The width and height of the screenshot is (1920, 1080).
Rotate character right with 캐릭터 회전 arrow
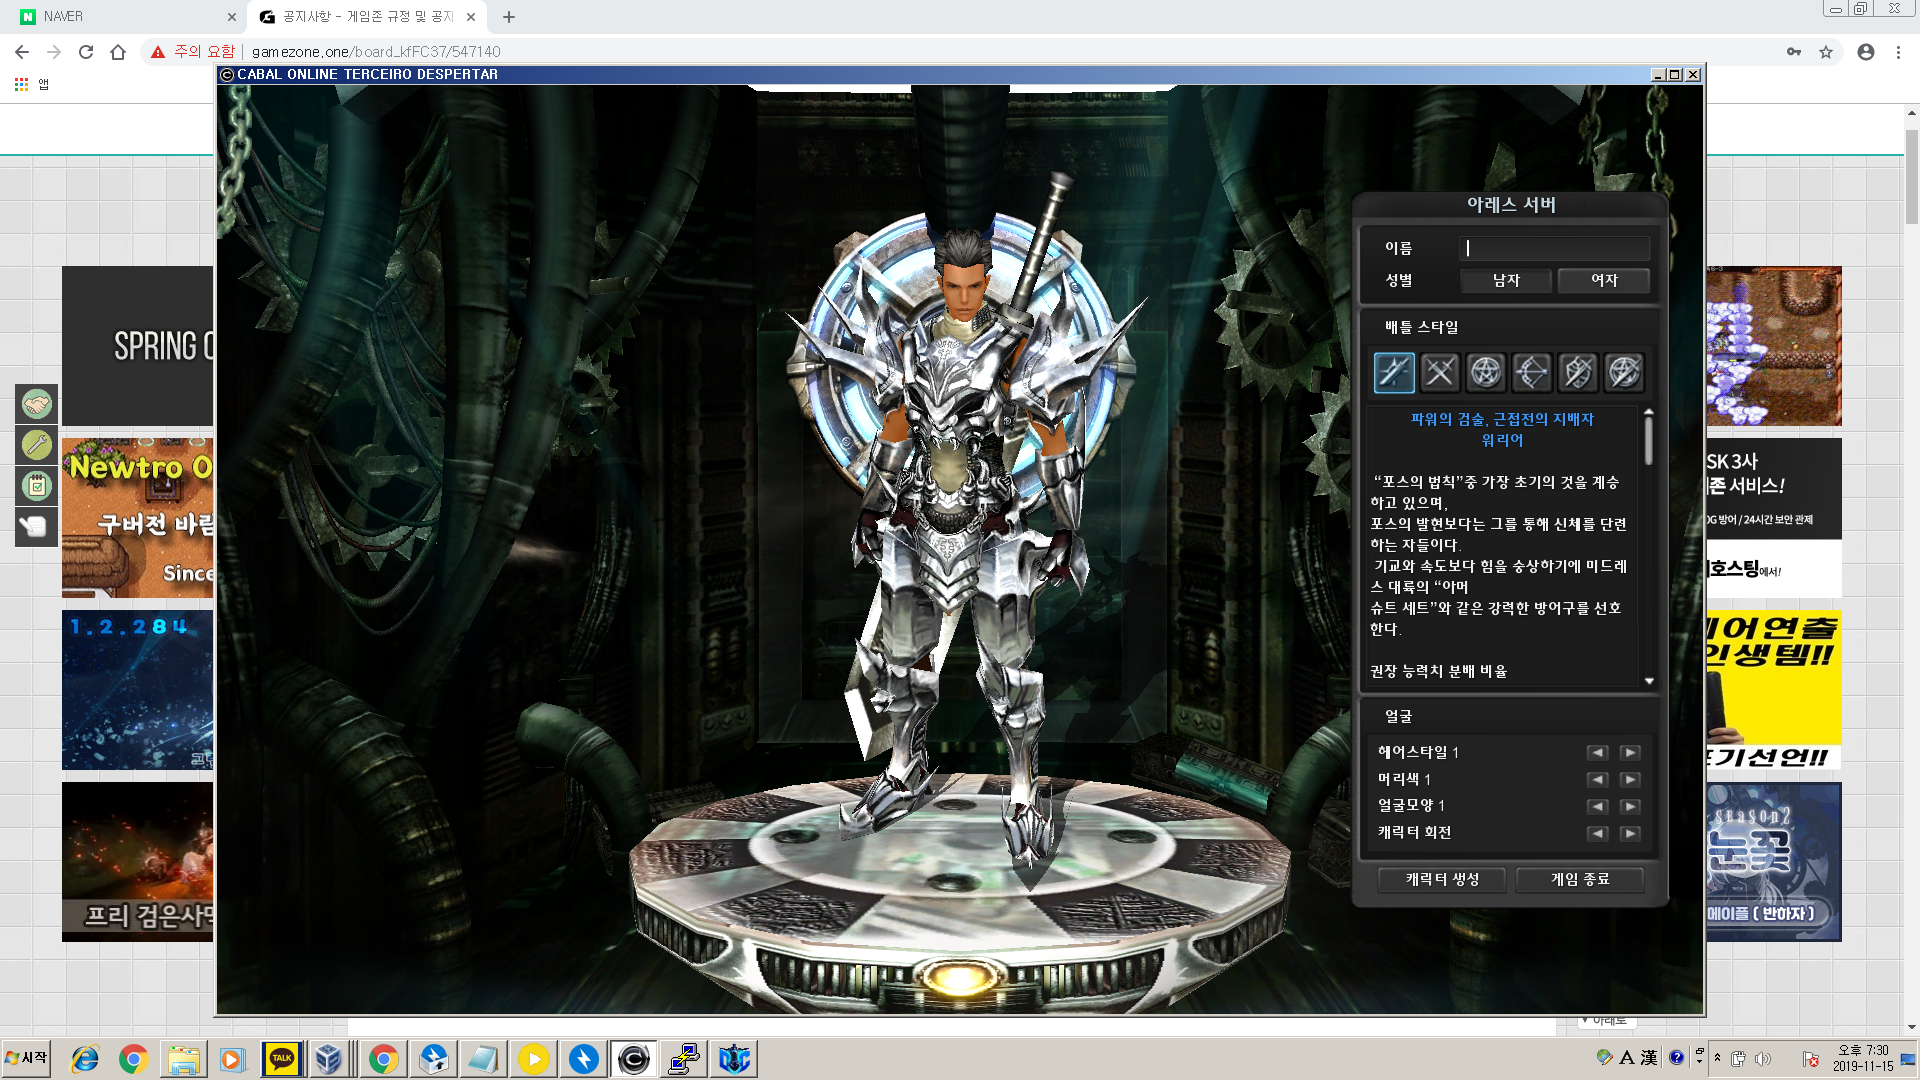(1630, 834)
